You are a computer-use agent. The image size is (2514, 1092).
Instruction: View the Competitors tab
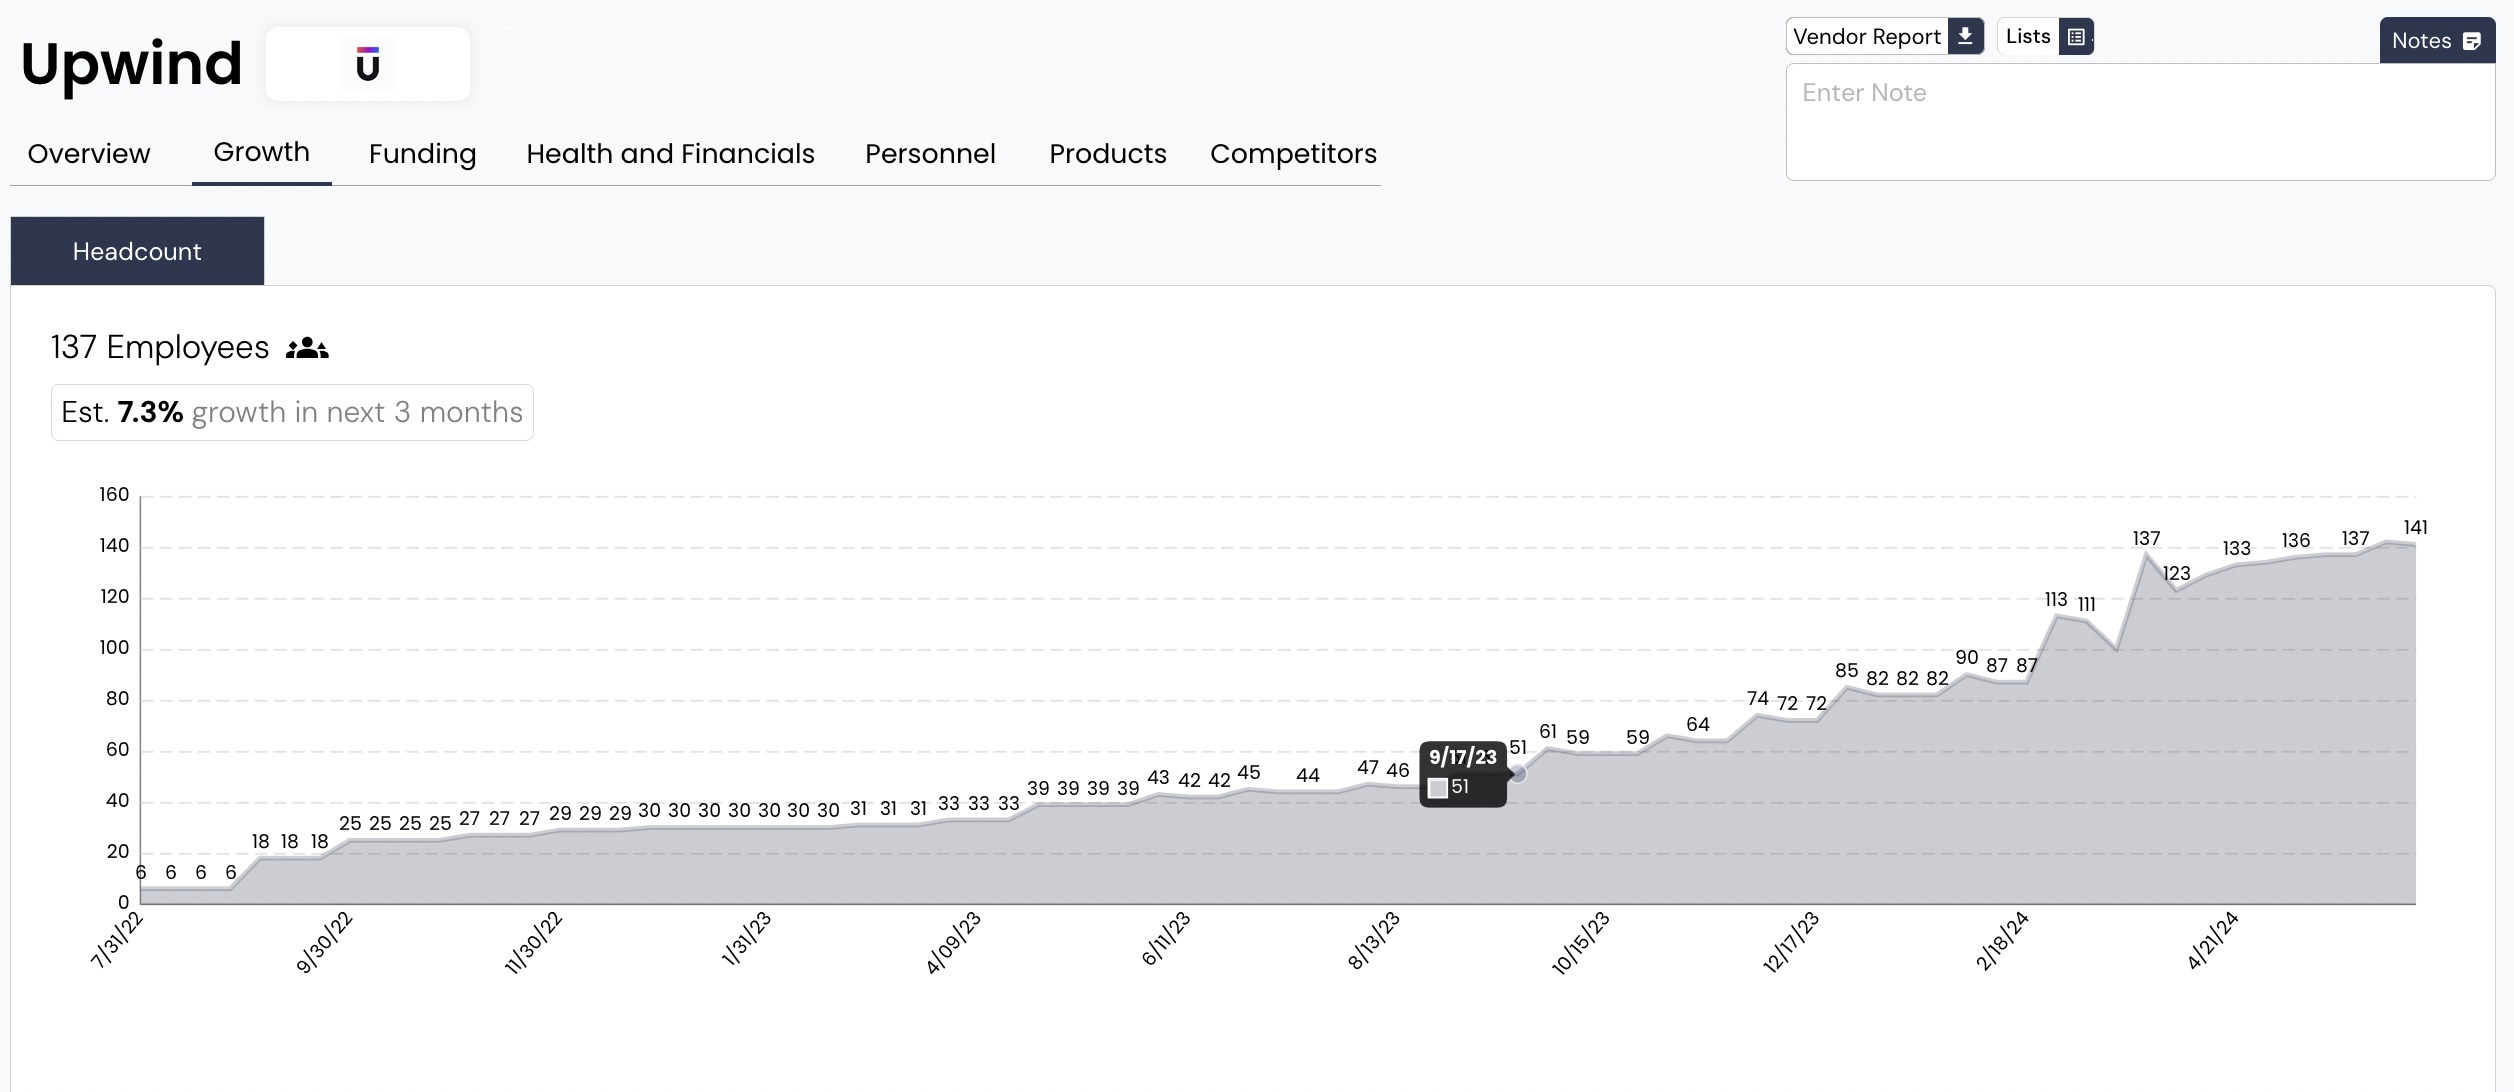click(1293, 154)
